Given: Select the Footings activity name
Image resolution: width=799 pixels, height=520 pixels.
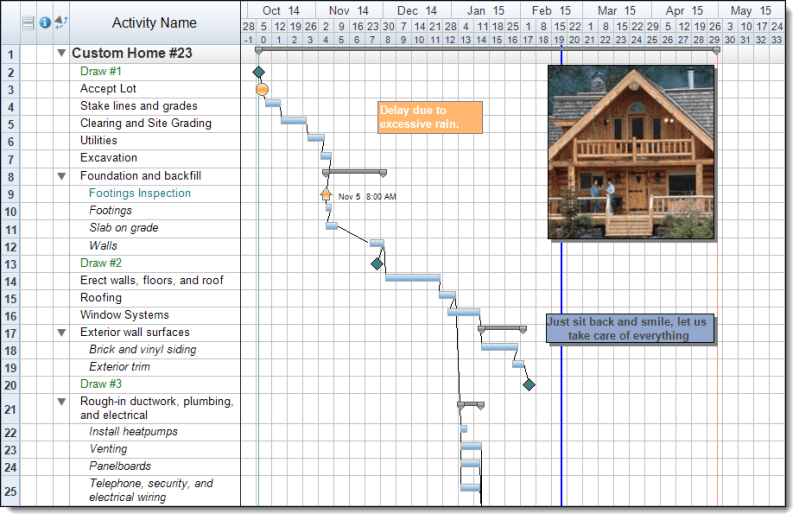Looking at the screenshot, I should tap(111, 211).
